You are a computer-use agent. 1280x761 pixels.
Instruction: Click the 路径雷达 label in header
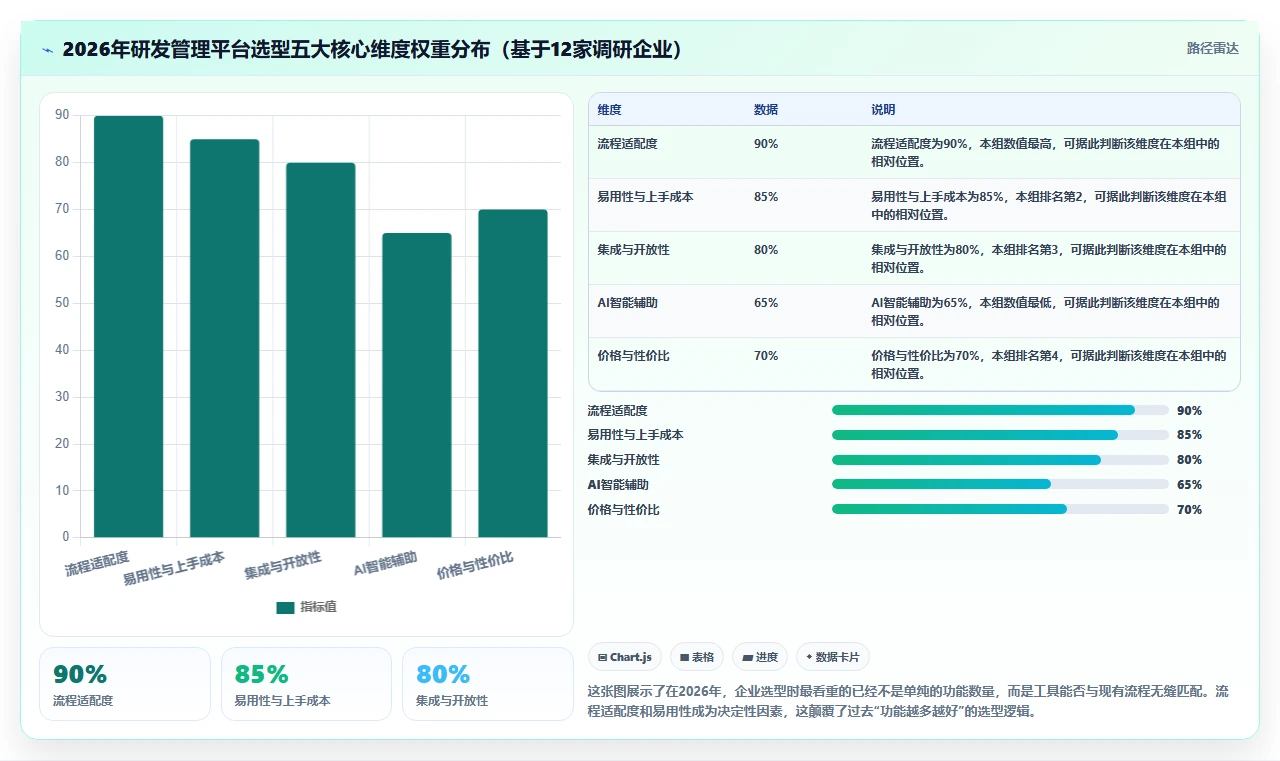[1212, 48]
